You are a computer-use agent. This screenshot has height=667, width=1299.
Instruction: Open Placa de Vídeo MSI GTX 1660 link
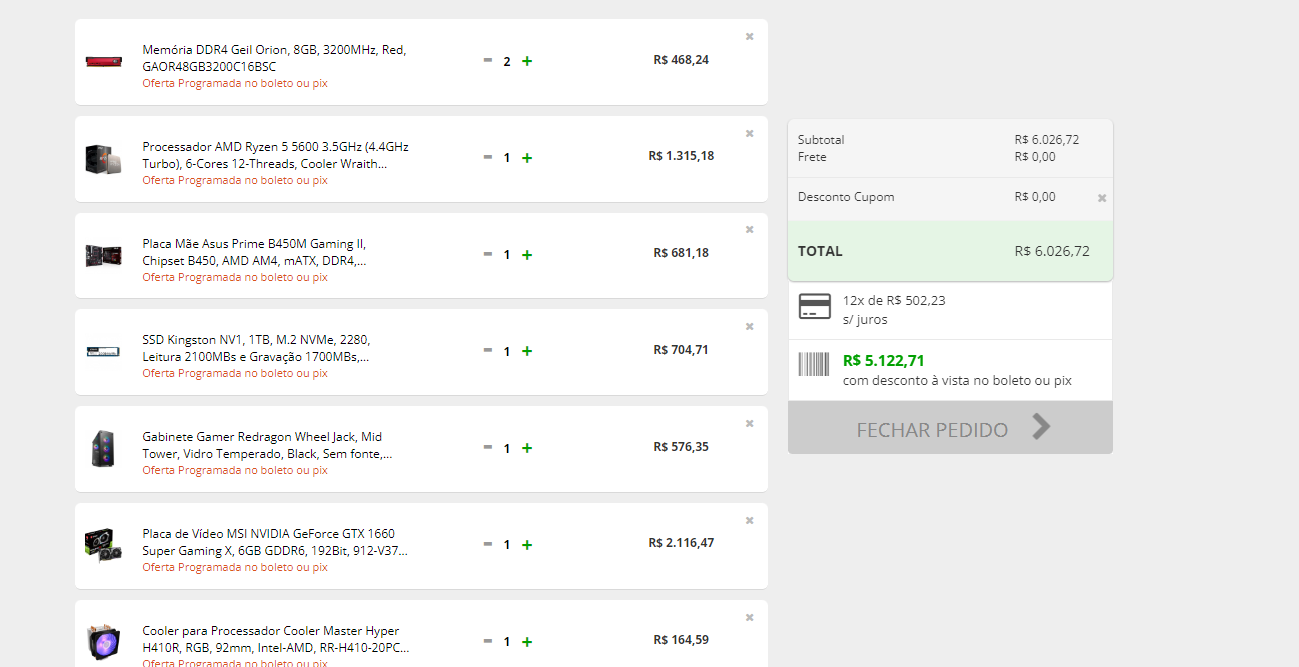click(275, 542)
